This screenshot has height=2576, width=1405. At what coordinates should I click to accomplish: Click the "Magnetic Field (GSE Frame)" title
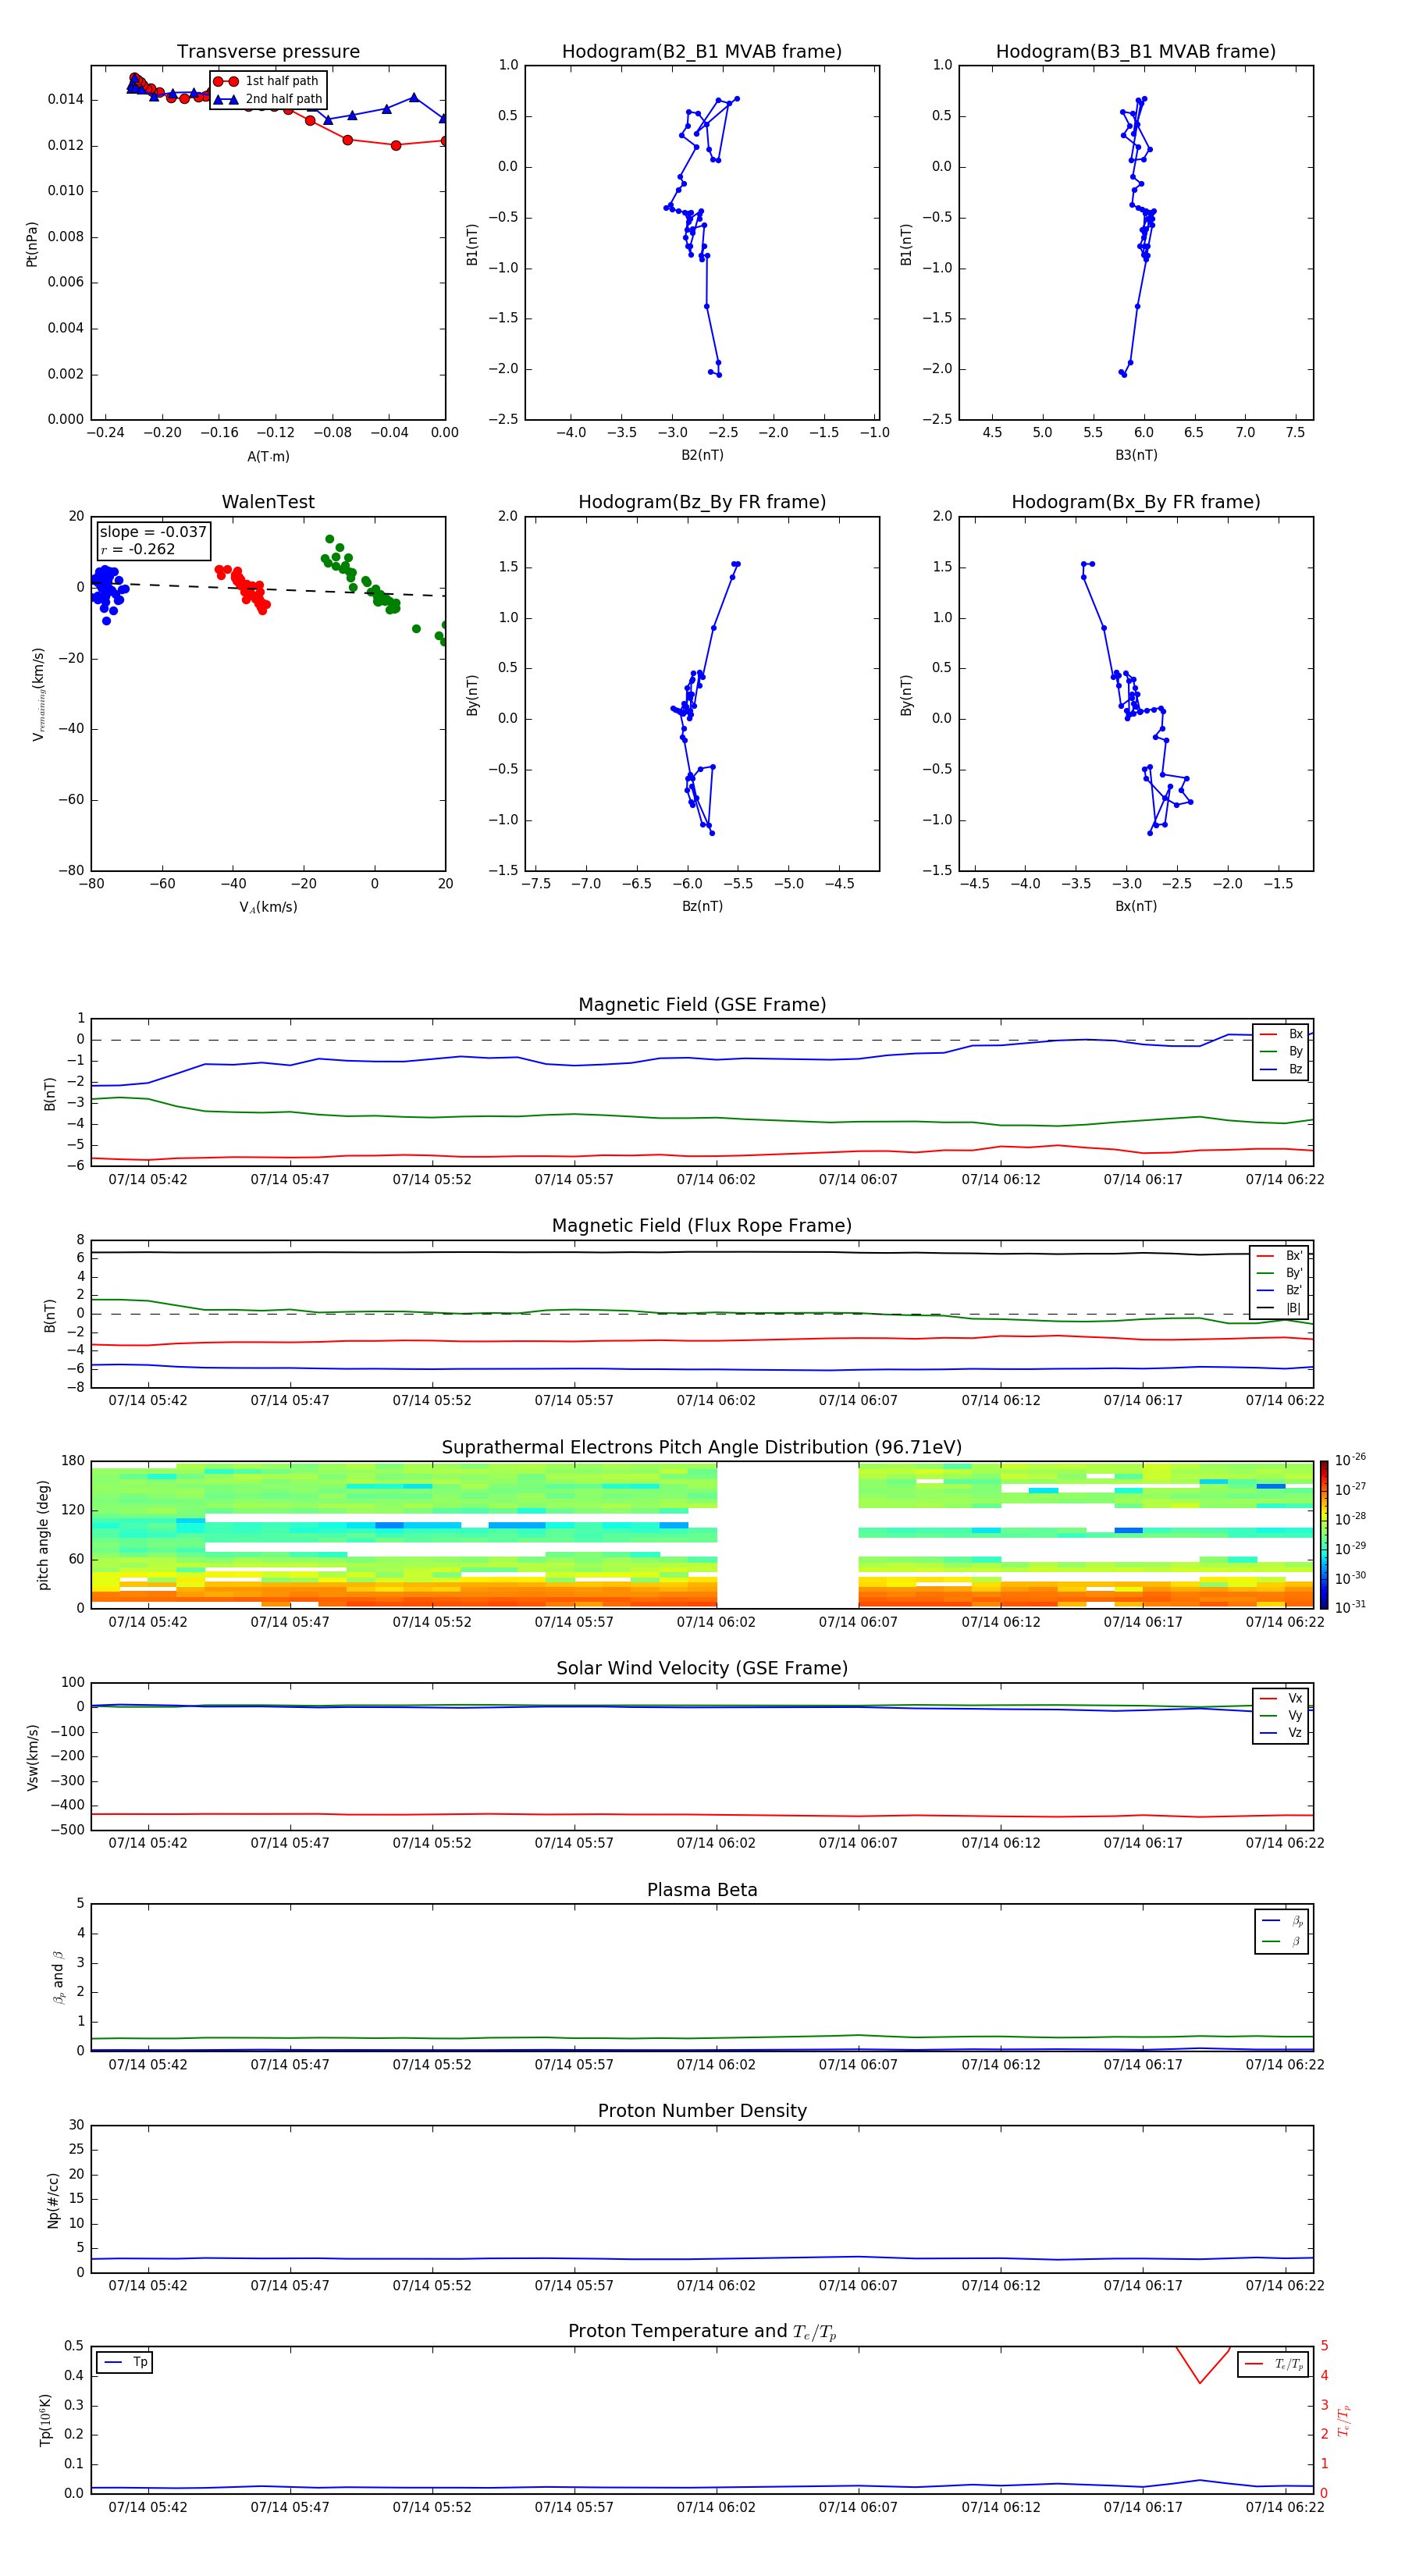tap(702, 1005)
